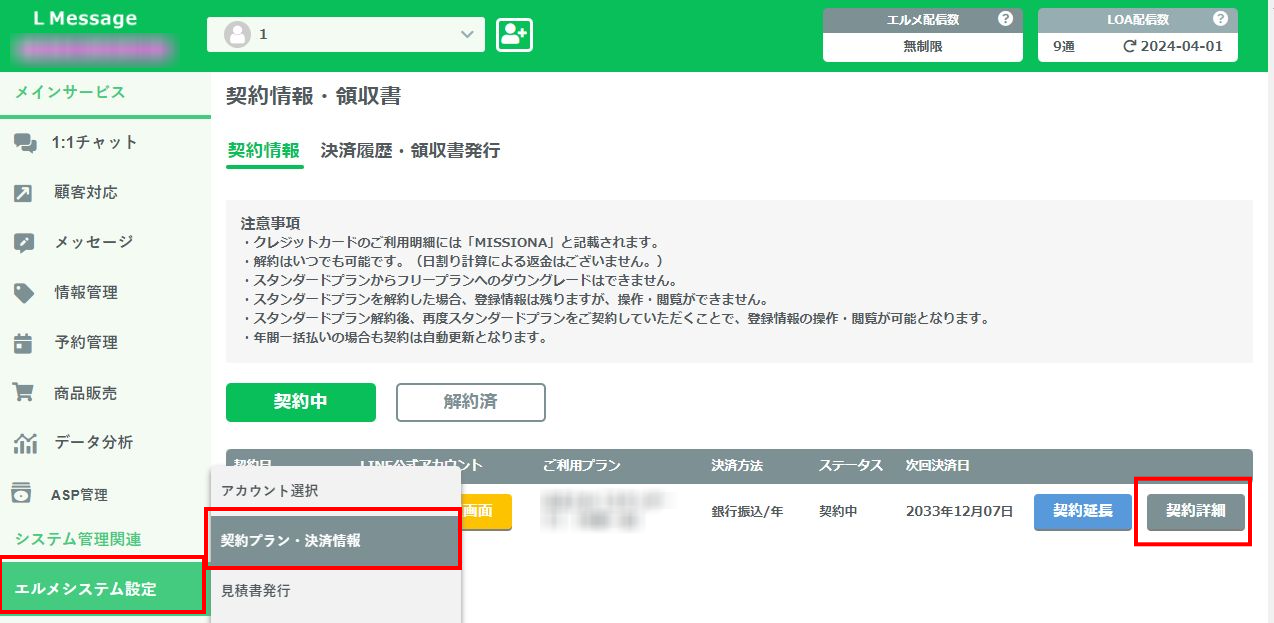Click the add friend icon next to account selector
The width and height of the screenshot is (1274, 623).
[x=514, y=34]
